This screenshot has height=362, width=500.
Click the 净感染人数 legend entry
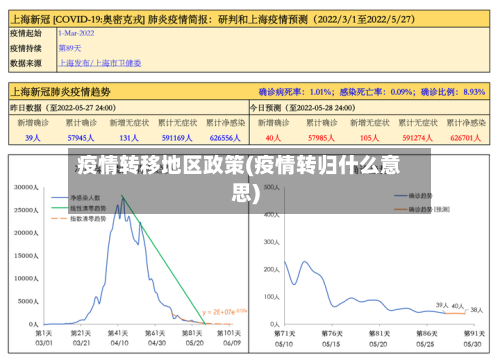point(76,198)
